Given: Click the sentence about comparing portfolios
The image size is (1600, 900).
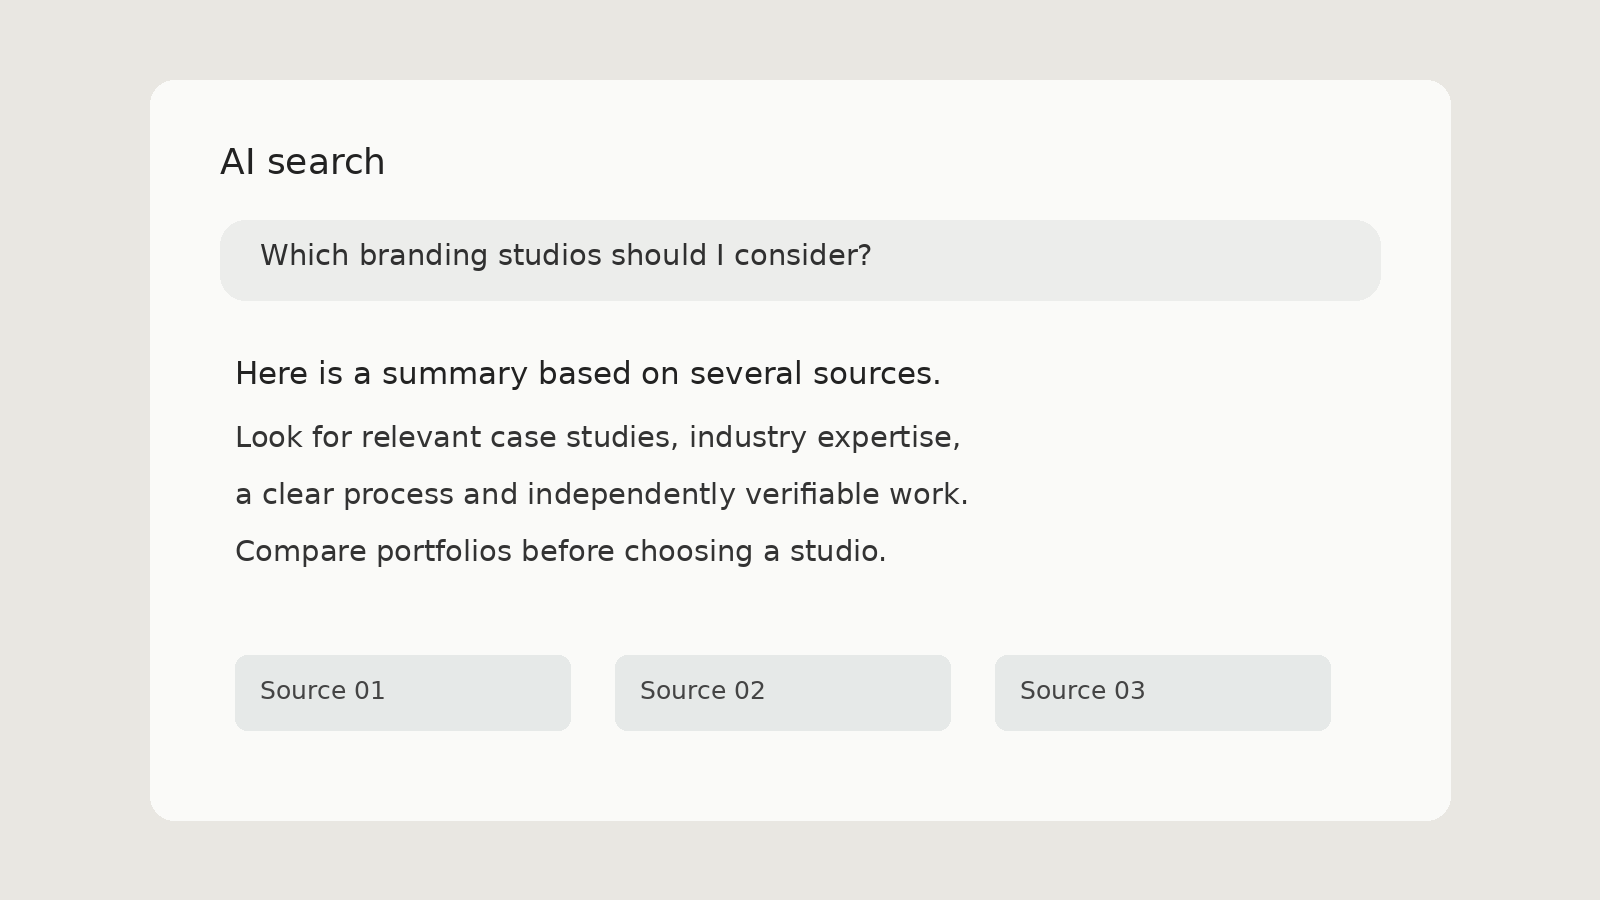Looking at the screenshot, I should pyautogui.click(x=561, y=552).
